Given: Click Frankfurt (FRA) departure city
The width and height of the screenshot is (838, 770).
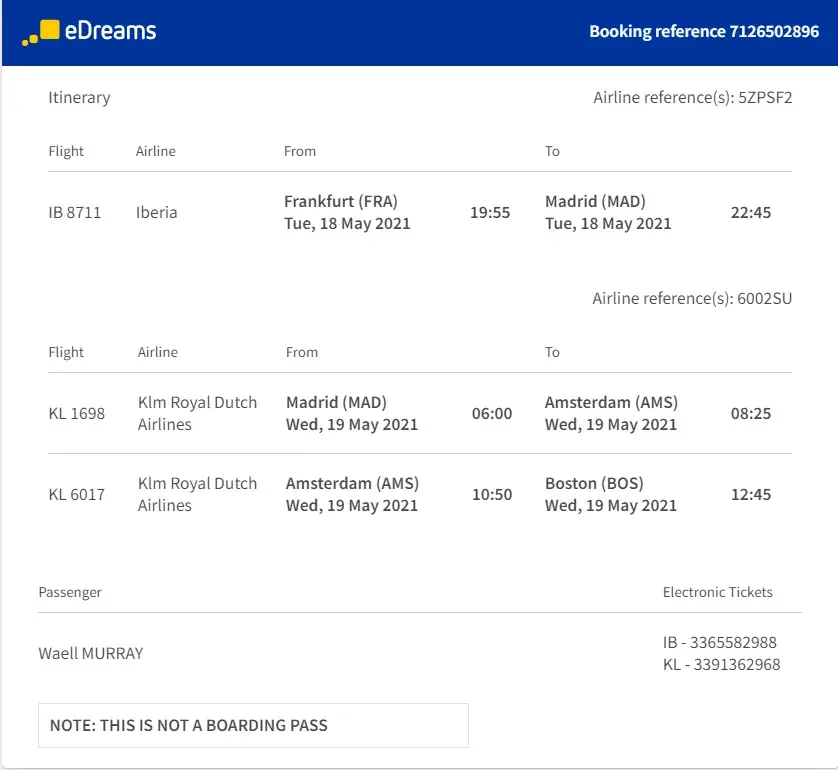Looking at the screenshot, I should pyautogui.click(x=341, y=201).
